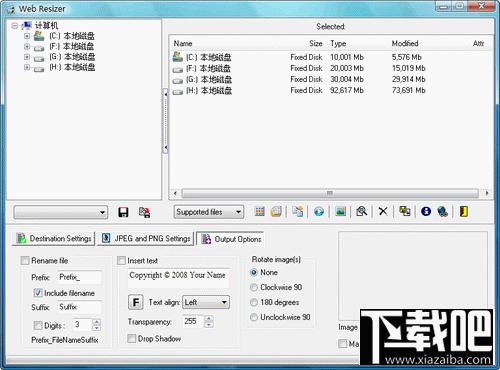Screen dimensions: 500x370
Task: Expand the C: drive tree node
Action: coord(27,36)
